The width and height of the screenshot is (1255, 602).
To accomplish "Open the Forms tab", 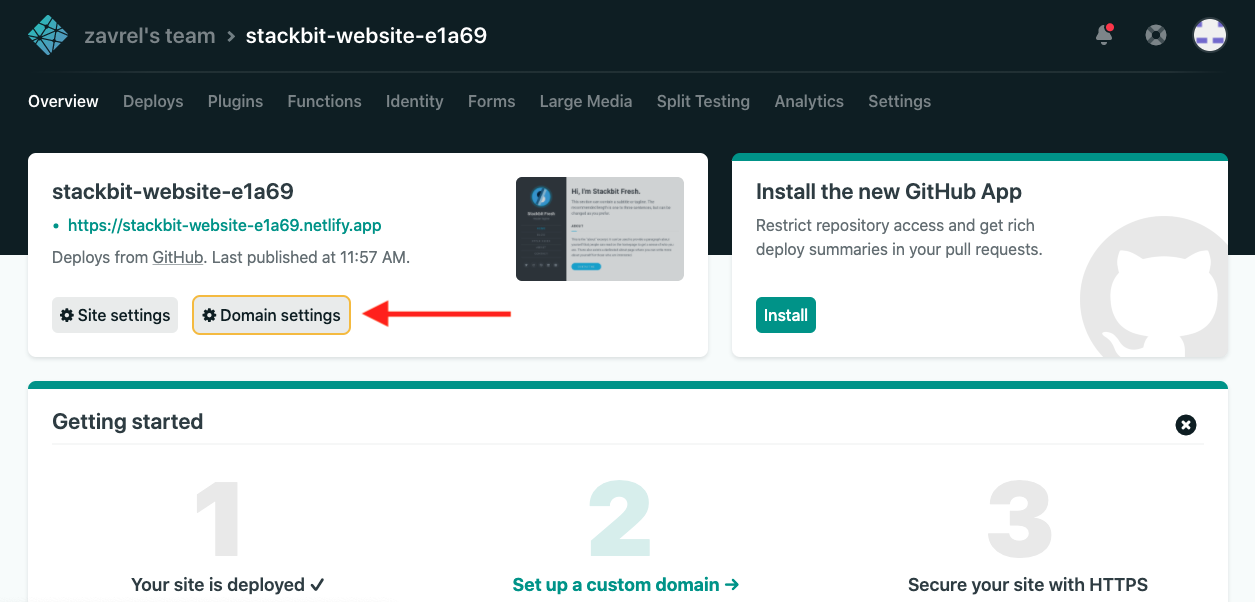I will pyautogui.click(x=491, y=101).
